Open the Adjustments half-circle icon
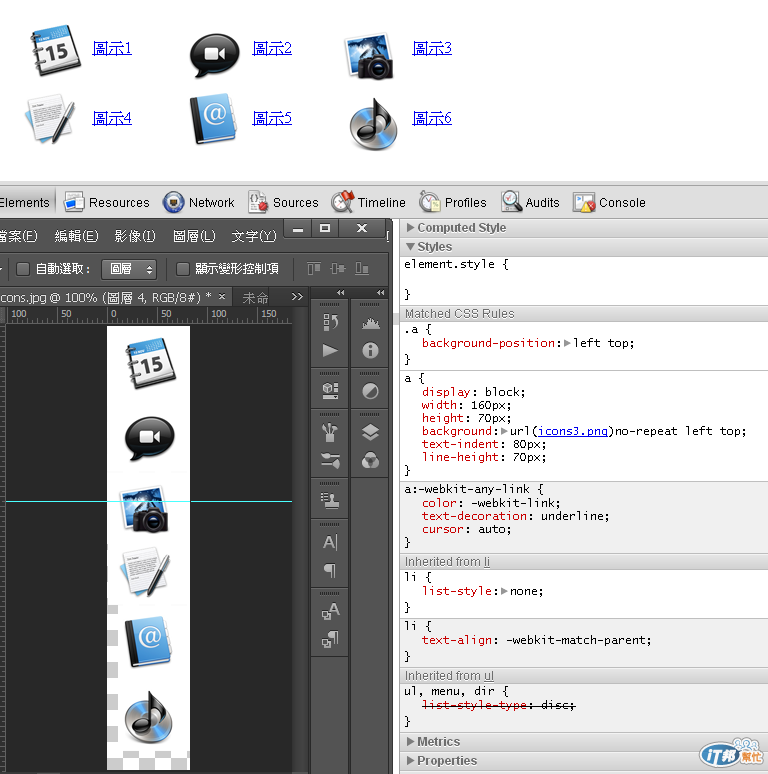Image resolution: width=768 pixels, height=774 pixels. (x=370, y=391)
